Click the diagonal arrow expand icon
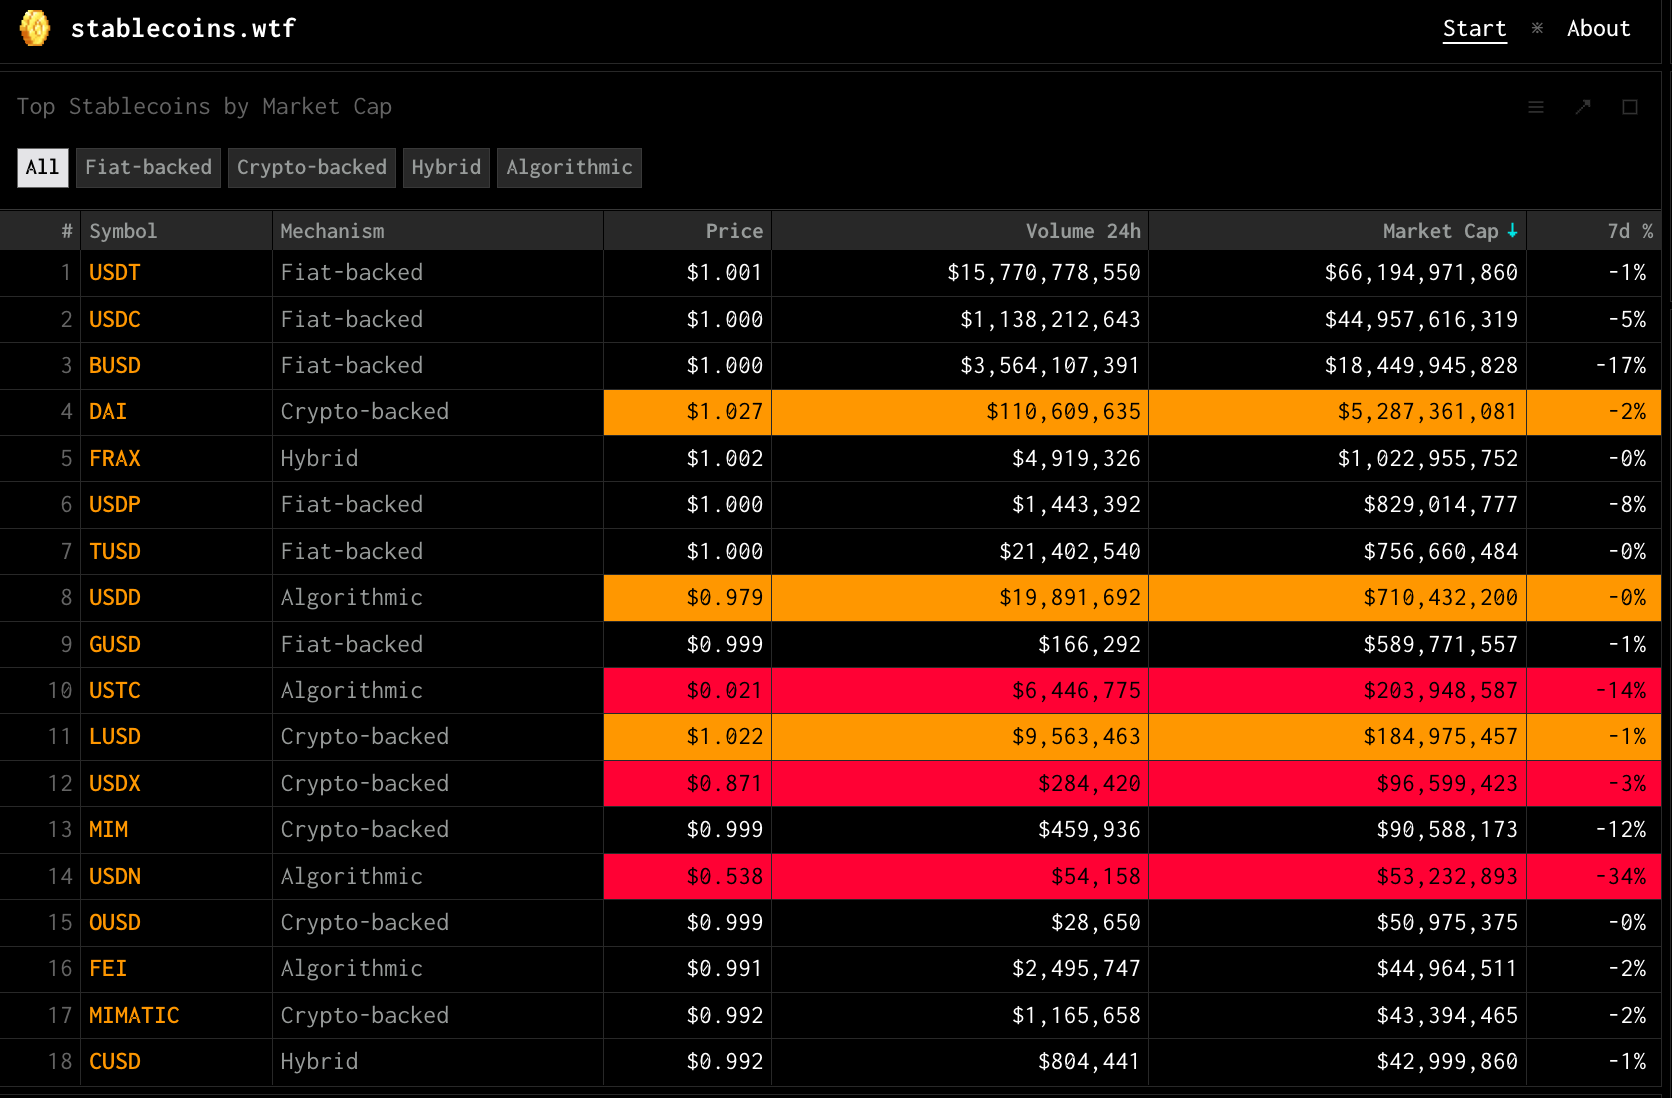This screenshot has width=1672, height=1098. (1583, 107)
